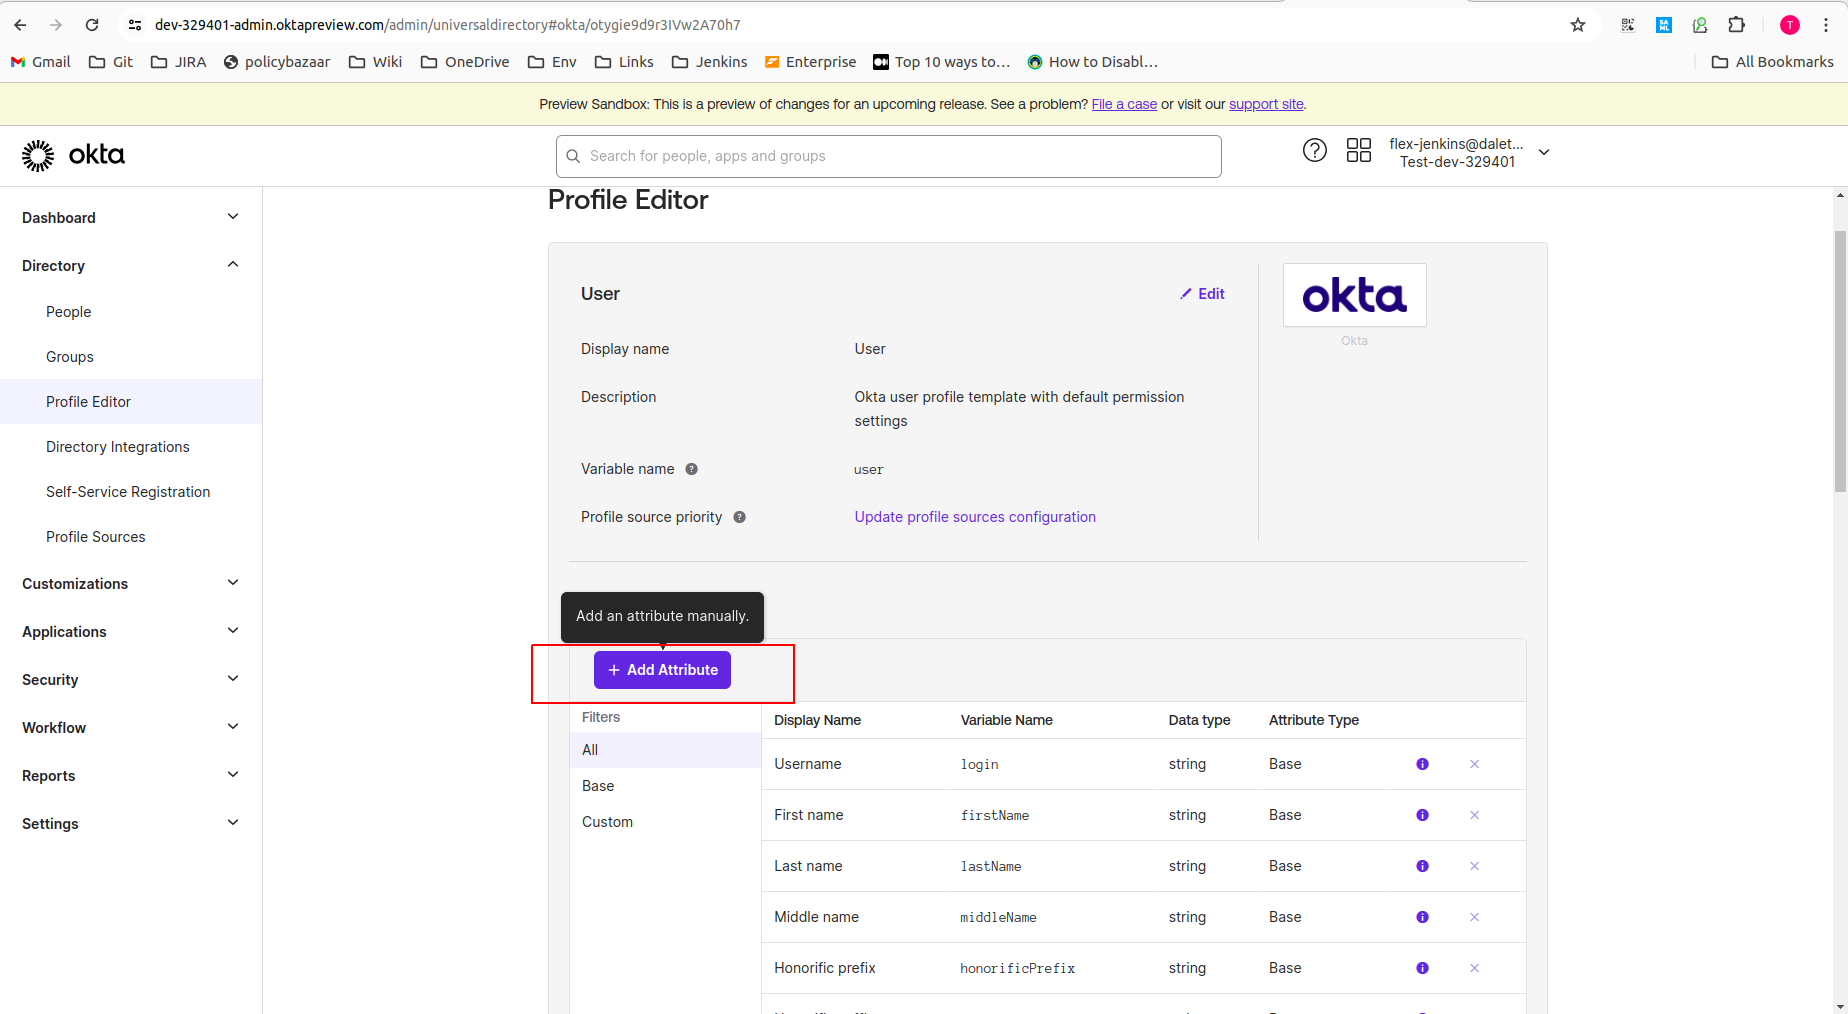The height and width of the screenshot is (1014, 1848).
Task: Open Chrome three-dot menu
Action: tap(1826, 25)
